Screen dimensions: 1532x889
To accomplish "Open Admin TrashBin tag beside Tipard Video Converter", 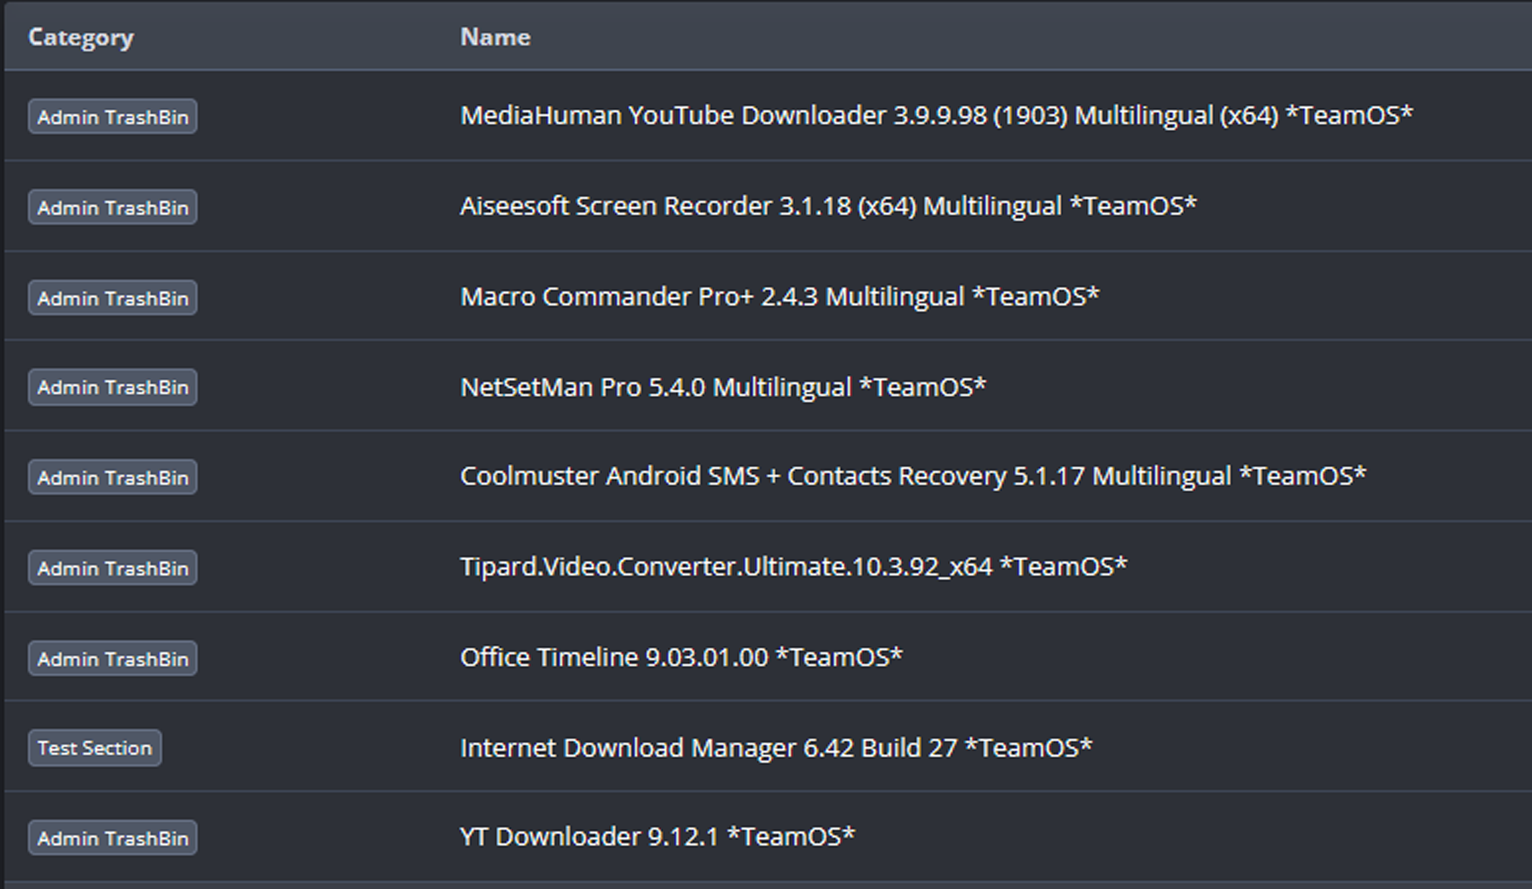I will (x=113, y=568).
